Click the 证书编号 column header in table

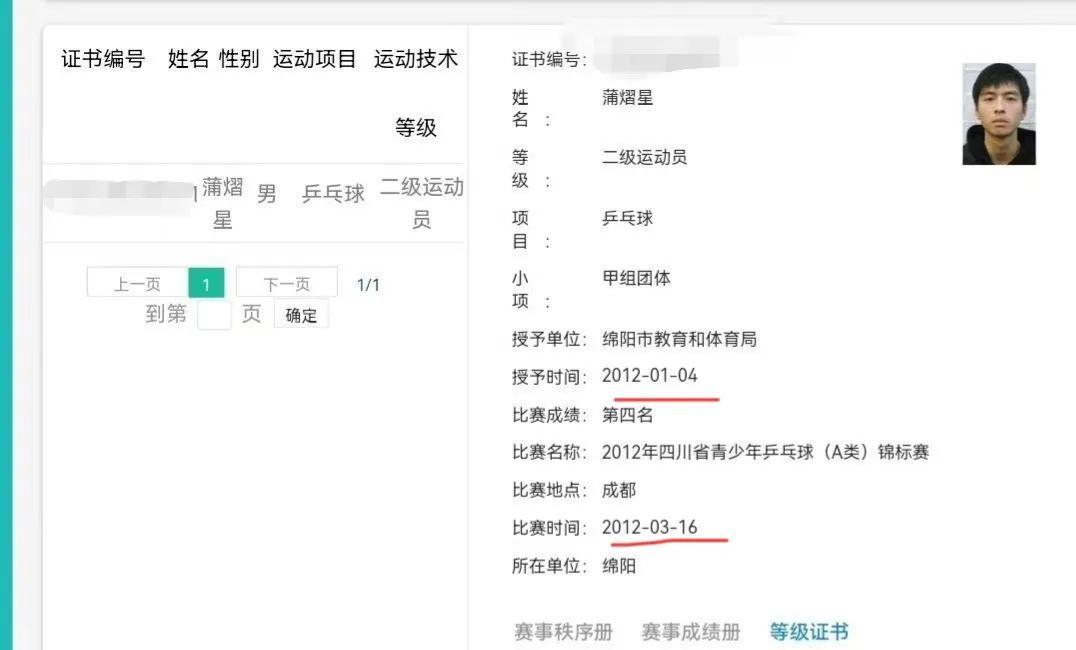103,59
